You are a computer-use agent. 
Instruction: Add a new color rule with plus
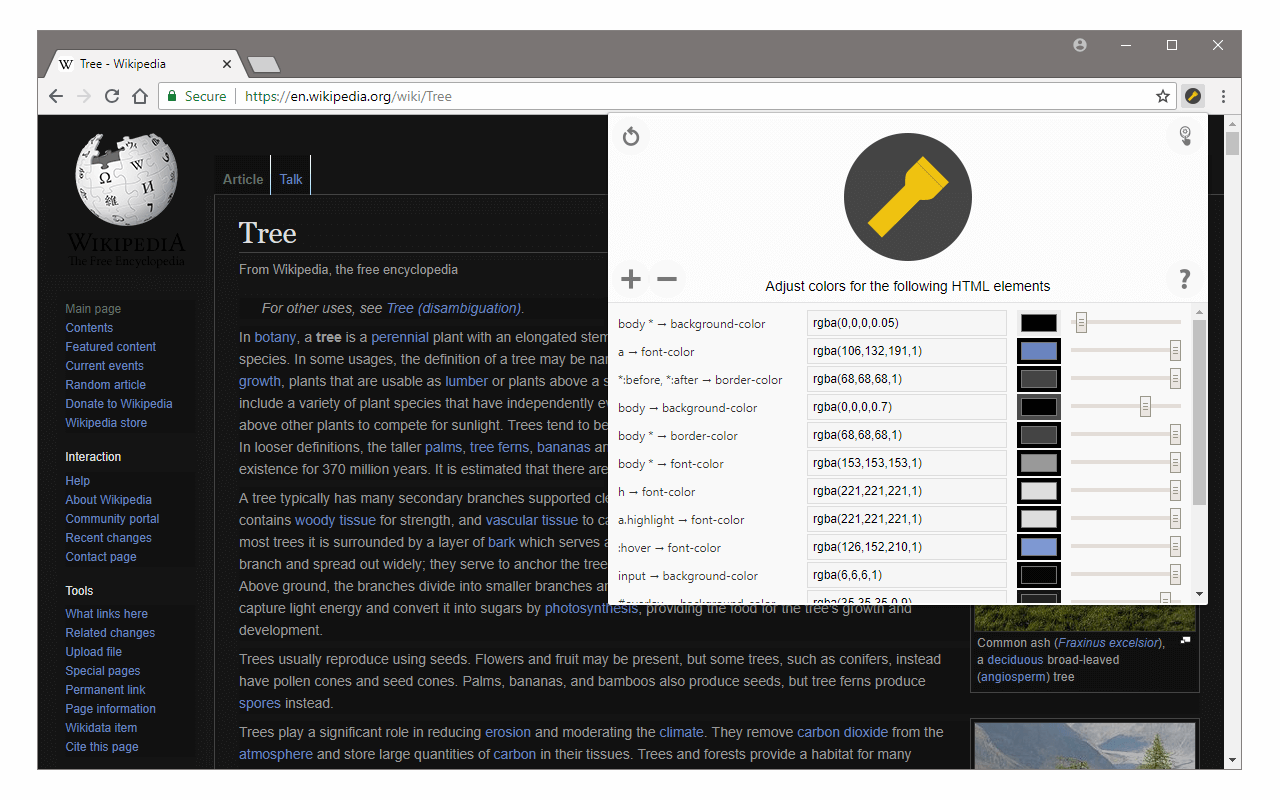(631, 279)
